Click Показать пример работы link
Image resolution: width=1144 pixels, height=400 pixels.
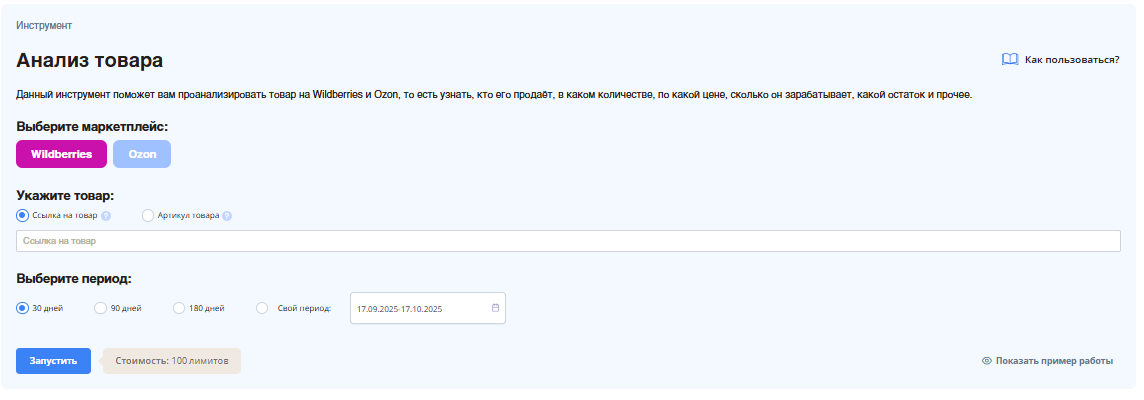pyautogui.click(x=1054, y=361)
